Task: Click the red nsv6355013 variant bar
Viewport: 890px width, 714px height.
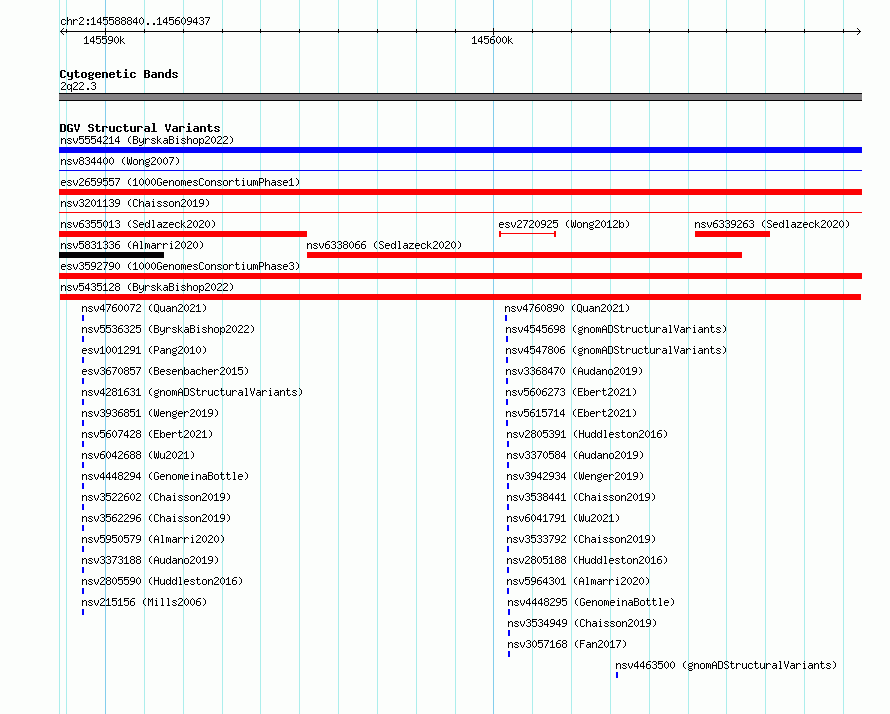Action: pos(183,234)
